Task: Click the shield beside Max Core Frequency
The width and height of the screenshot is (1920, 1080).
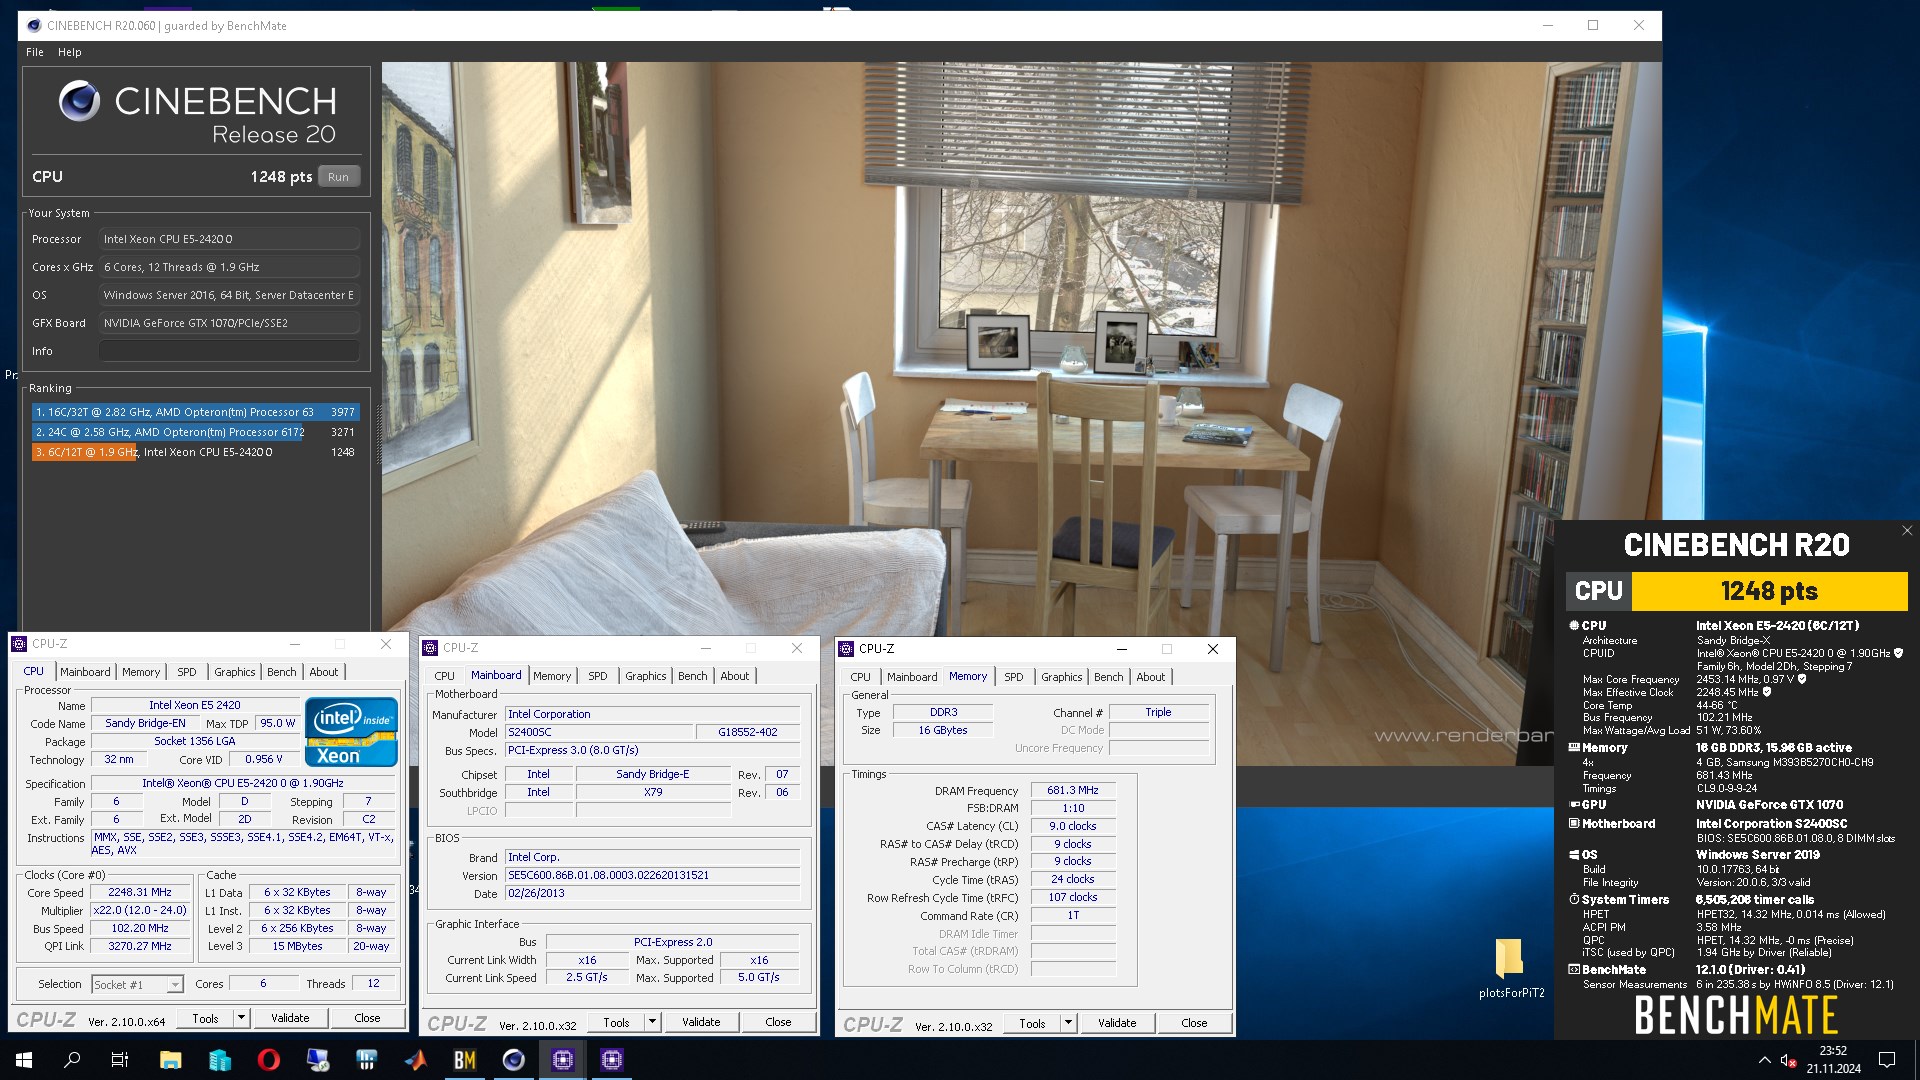Action: tap(1802, 680)
